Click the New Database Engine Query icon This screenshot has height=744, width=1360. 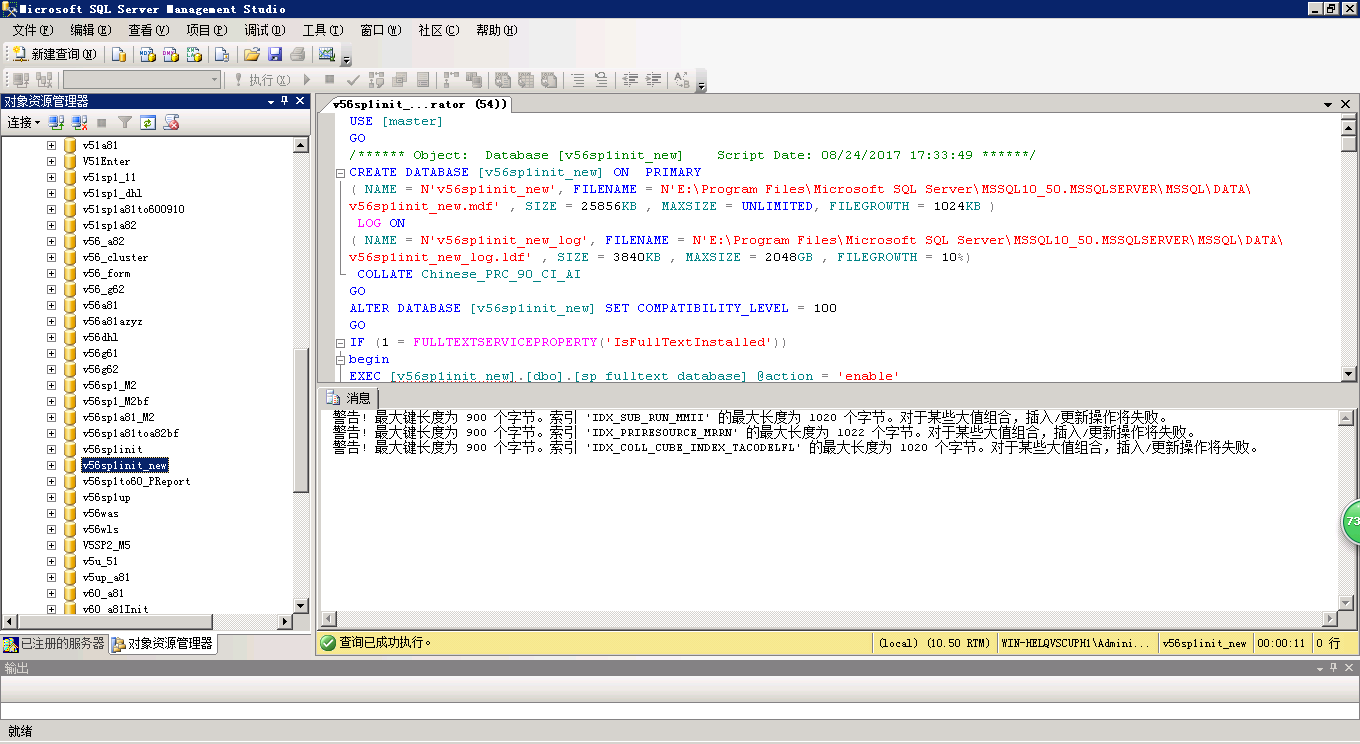pyautogui.click(x=119, y=54)
